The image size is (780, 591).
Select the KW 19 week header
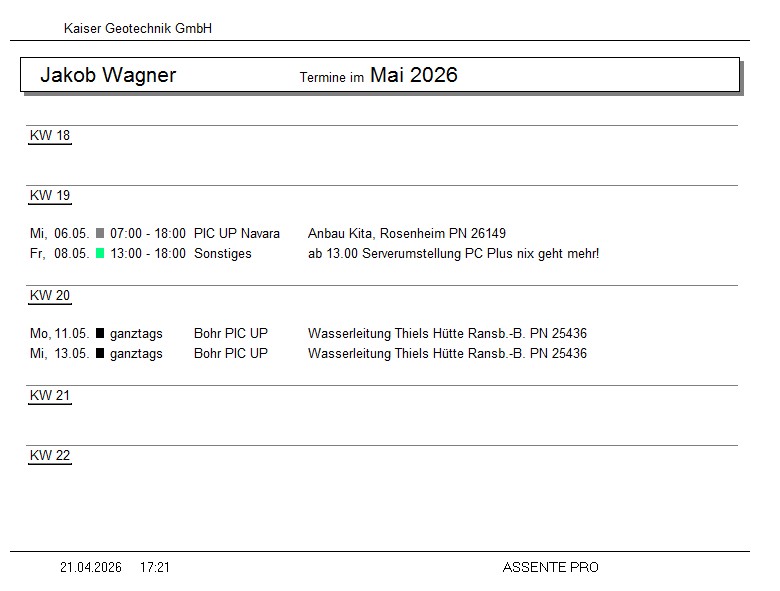click(x=50, y=196)
